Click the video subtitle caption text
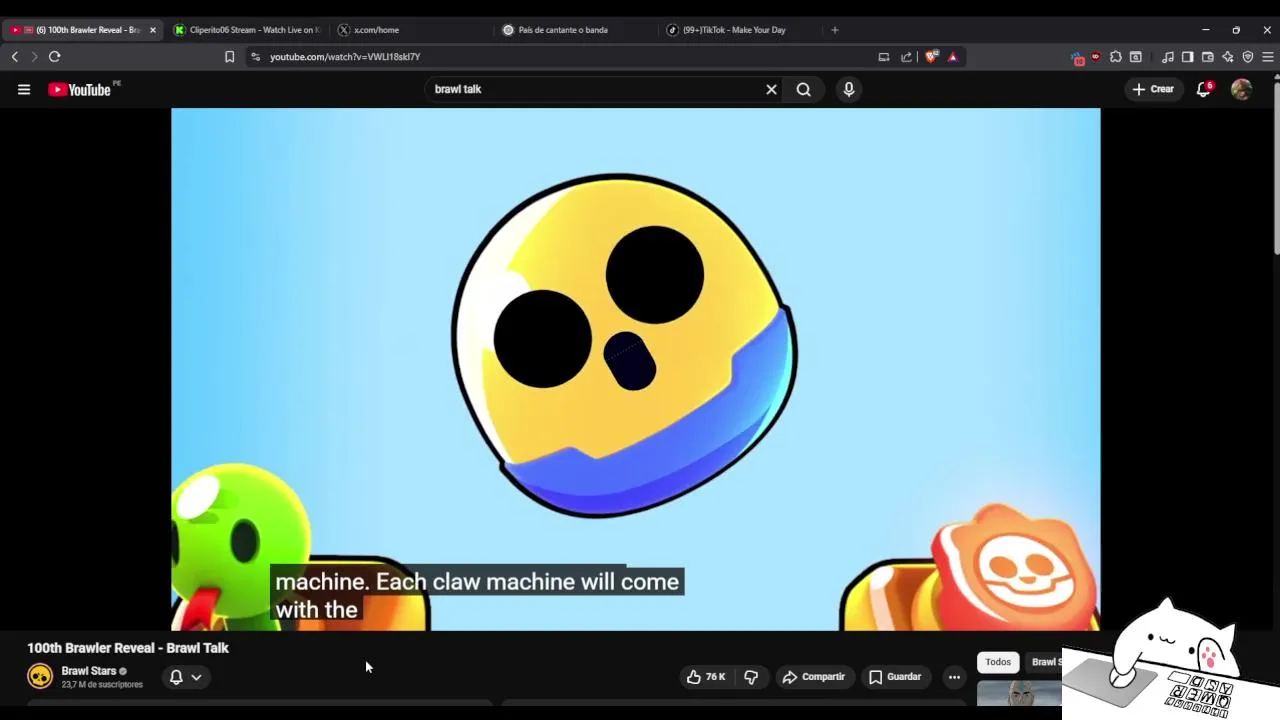The image size is (1280, 720). (477, 595)
